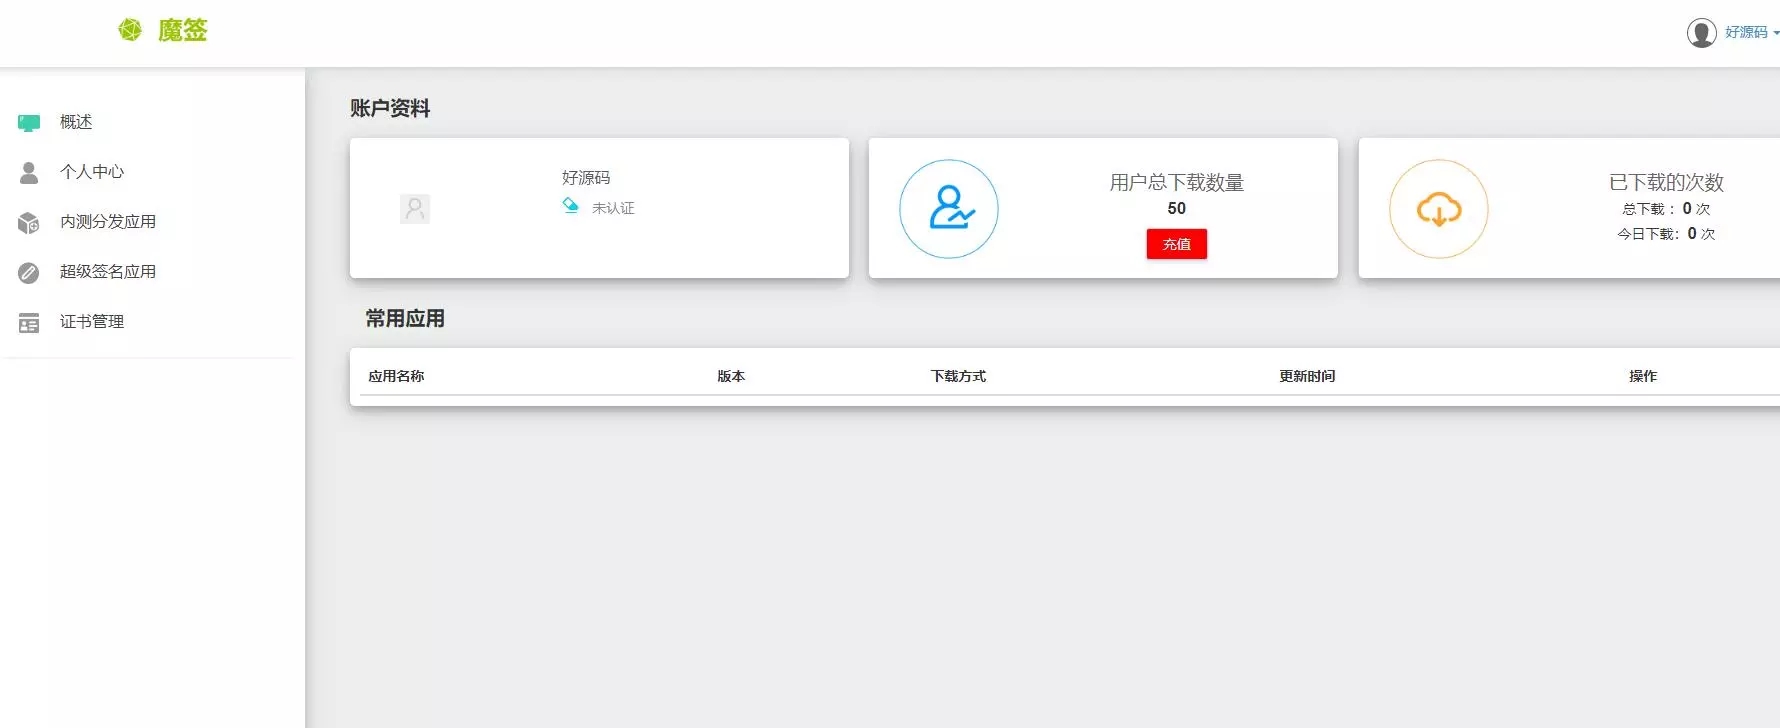Click the 个人中心 person icon
The width and height of the screenshot is (1780, 728).
(29, 173)
